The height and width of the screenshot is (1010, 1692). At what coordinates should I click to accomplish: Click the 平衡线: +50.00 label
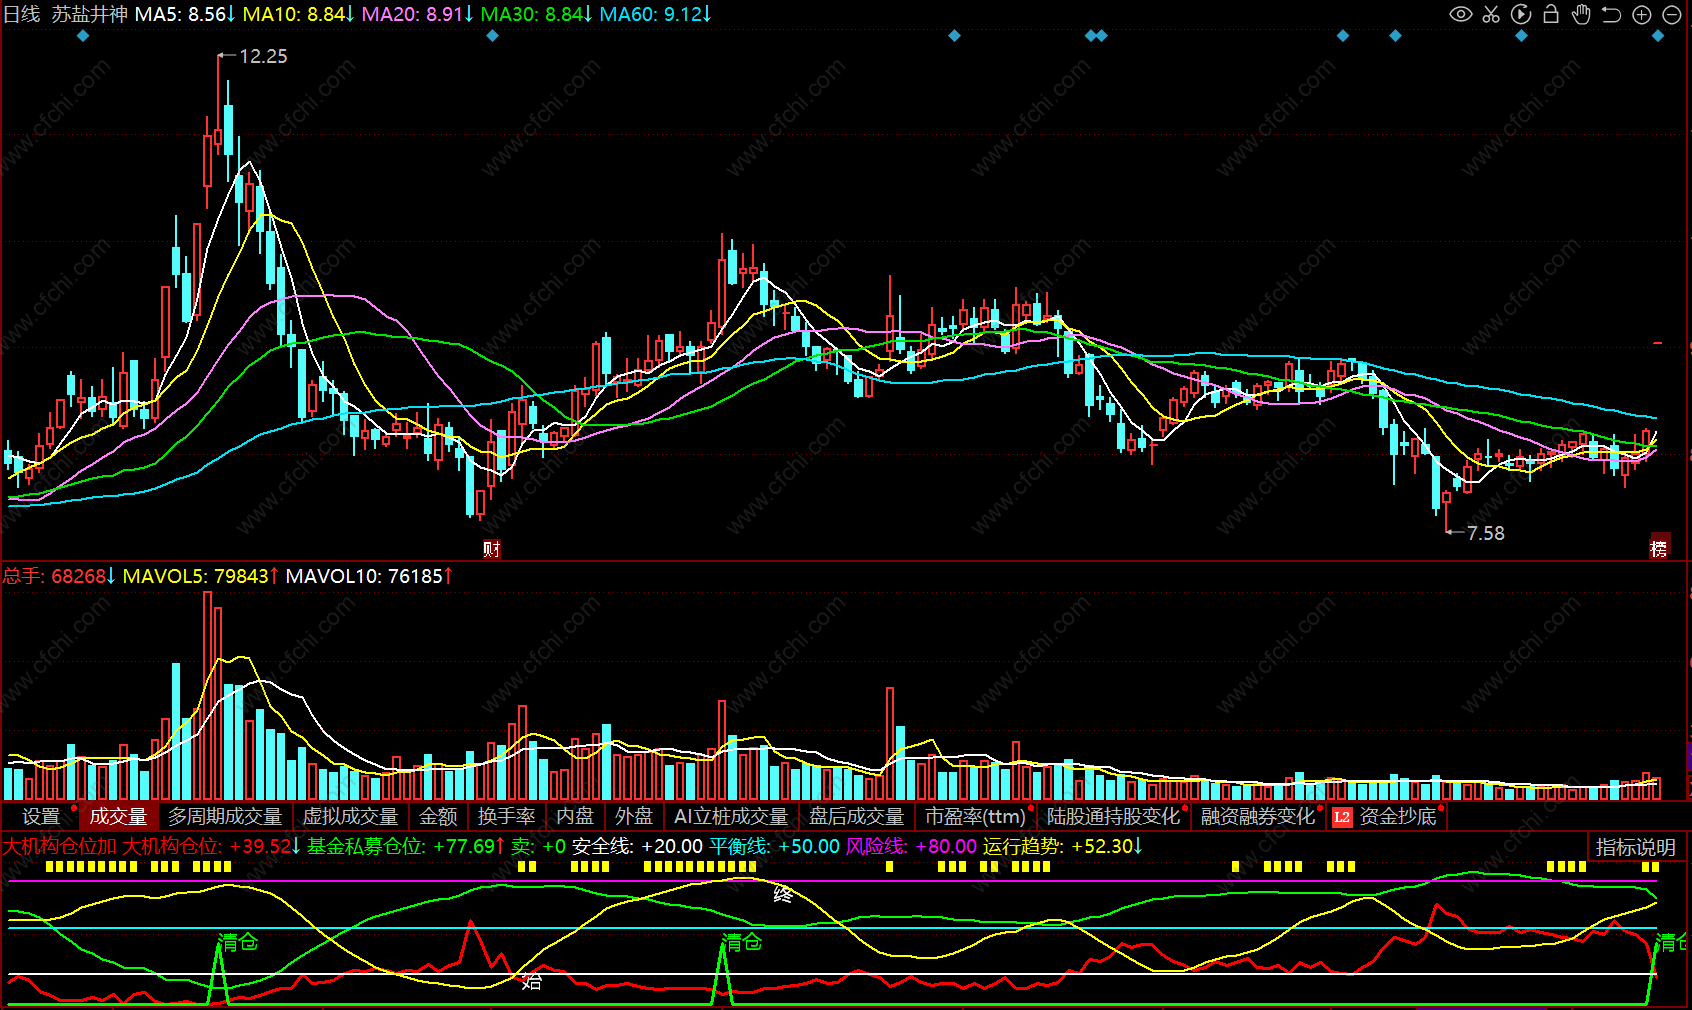click(x=774, y=846)
